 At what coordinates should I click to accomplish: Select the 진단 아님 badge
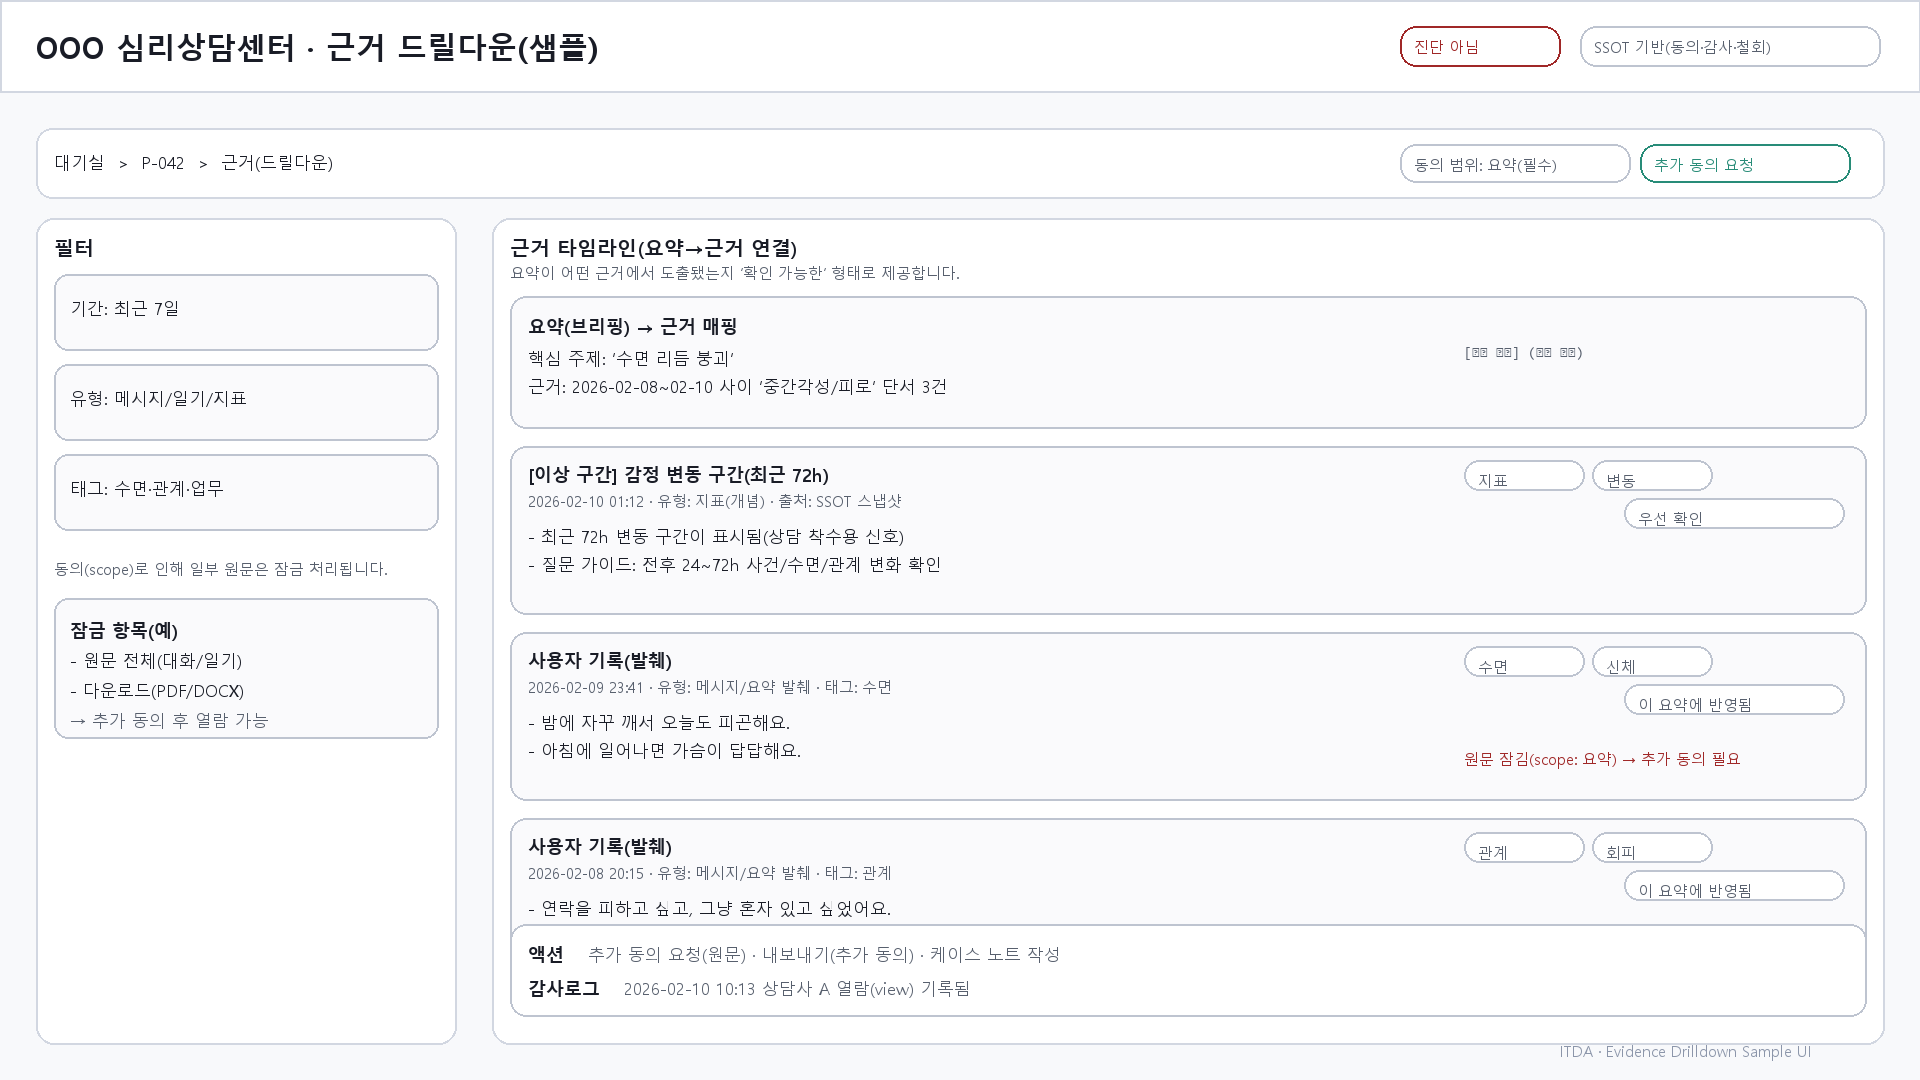click(x=1480, y=46)
